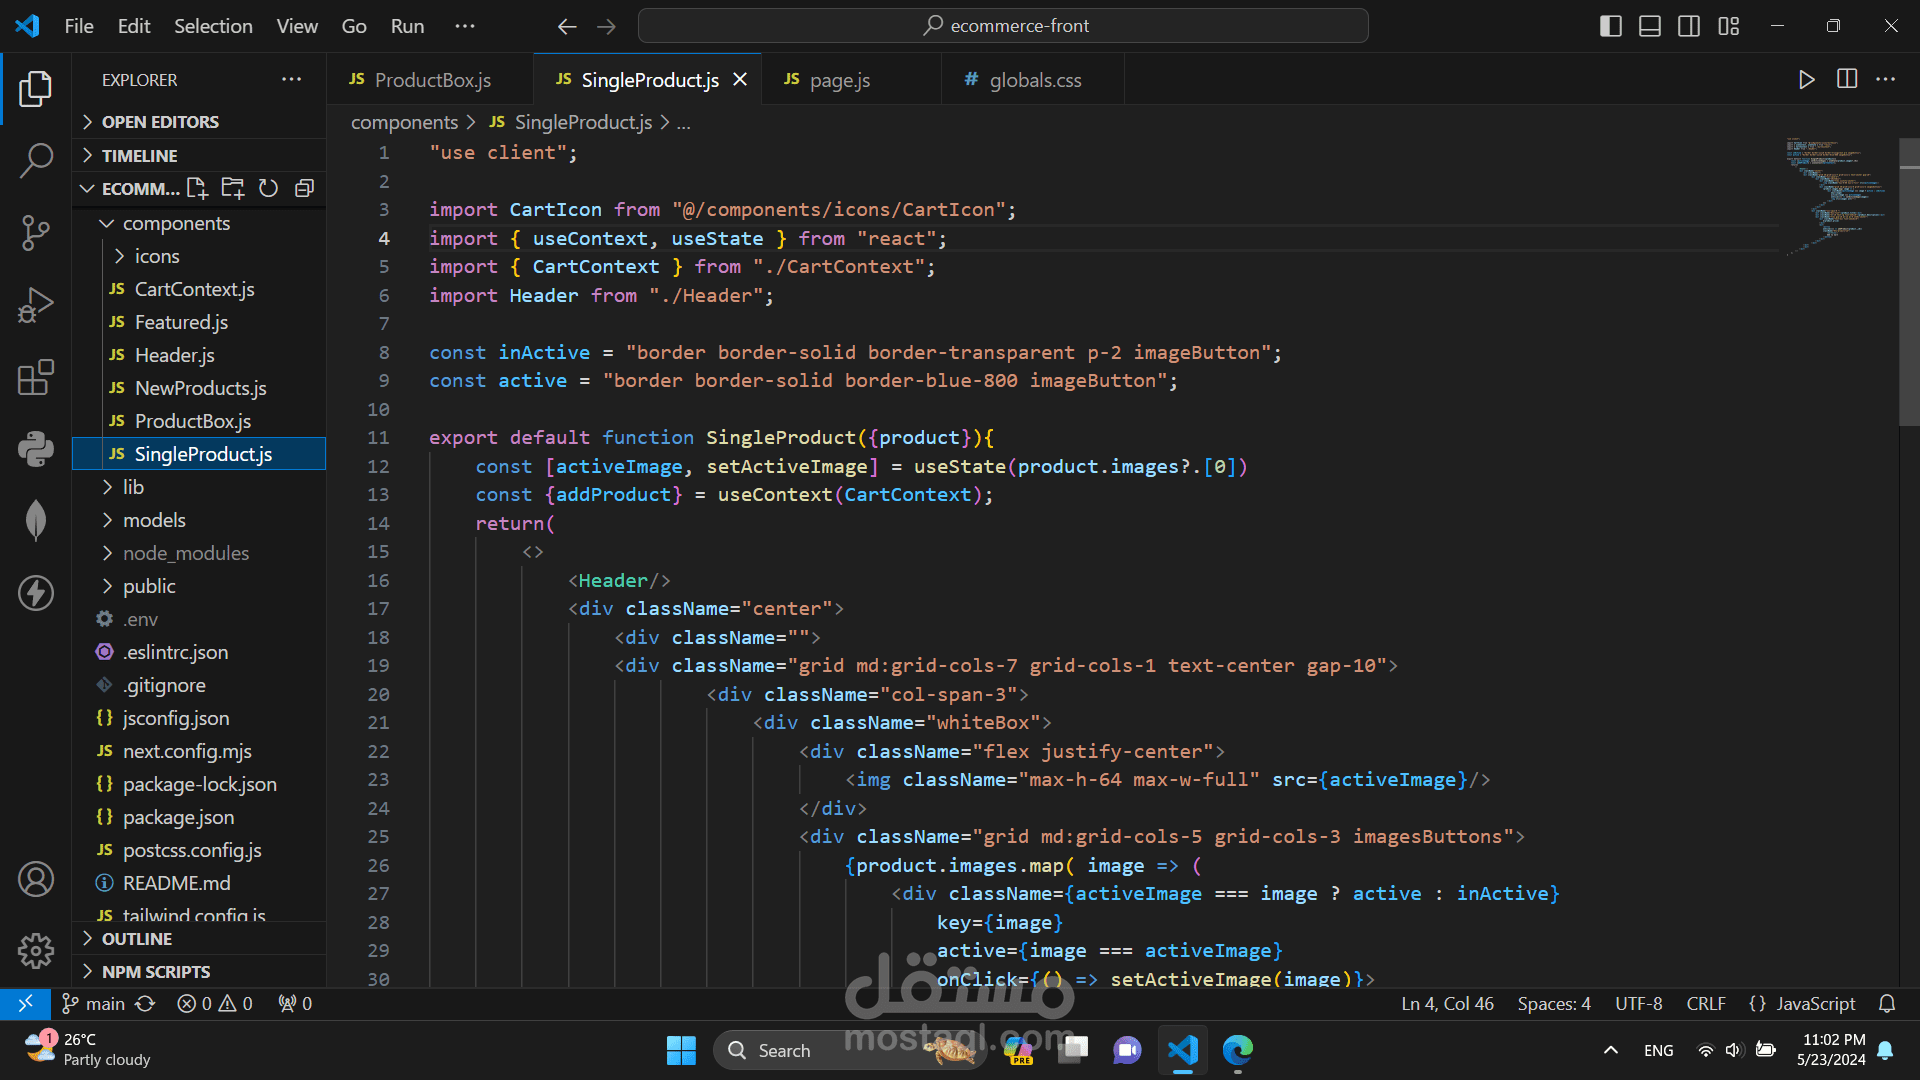Switch to the globals.css tab
The width and height of the screenshot is (1920, 1080).
click(x=1035, y=80)
